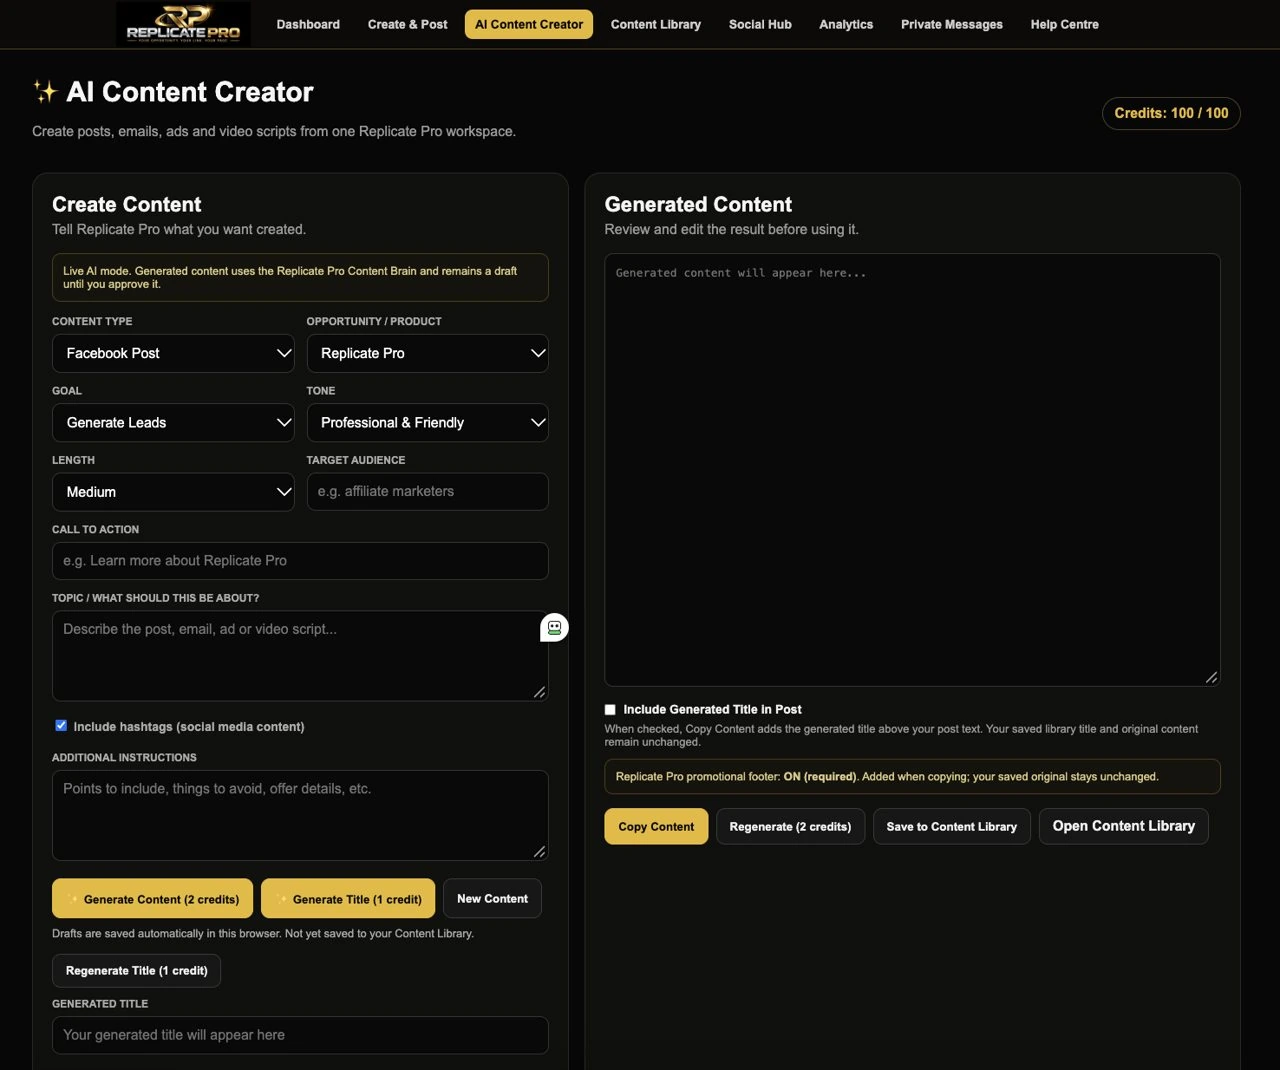1280x1070 pixels.
Task: Select the AI Content Creator tab
Action: coord(529,24)
